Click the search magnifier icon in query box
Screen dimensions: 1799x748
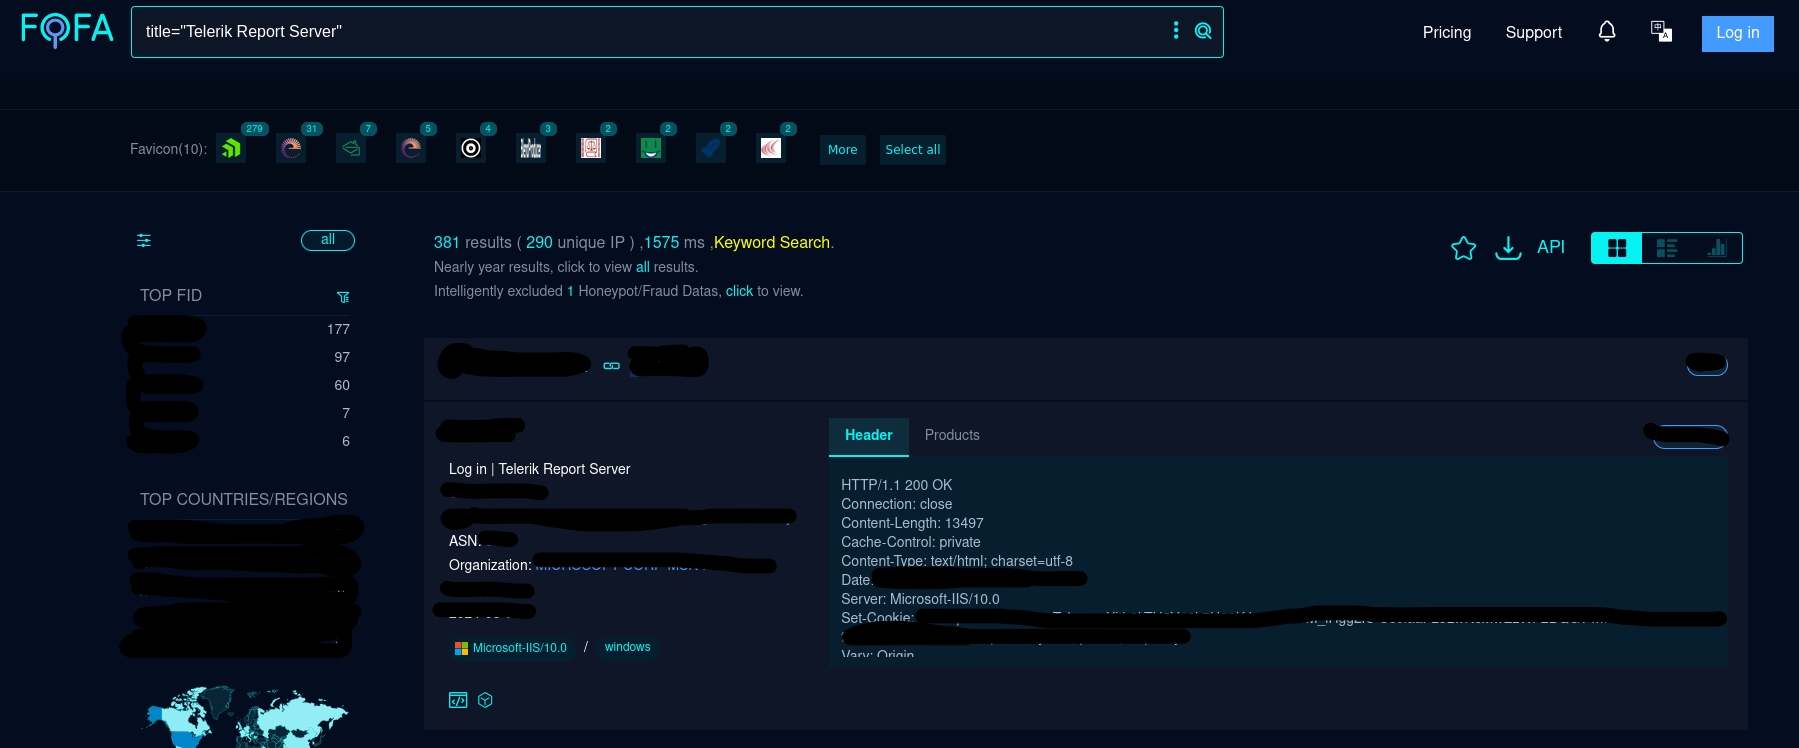1203,31
